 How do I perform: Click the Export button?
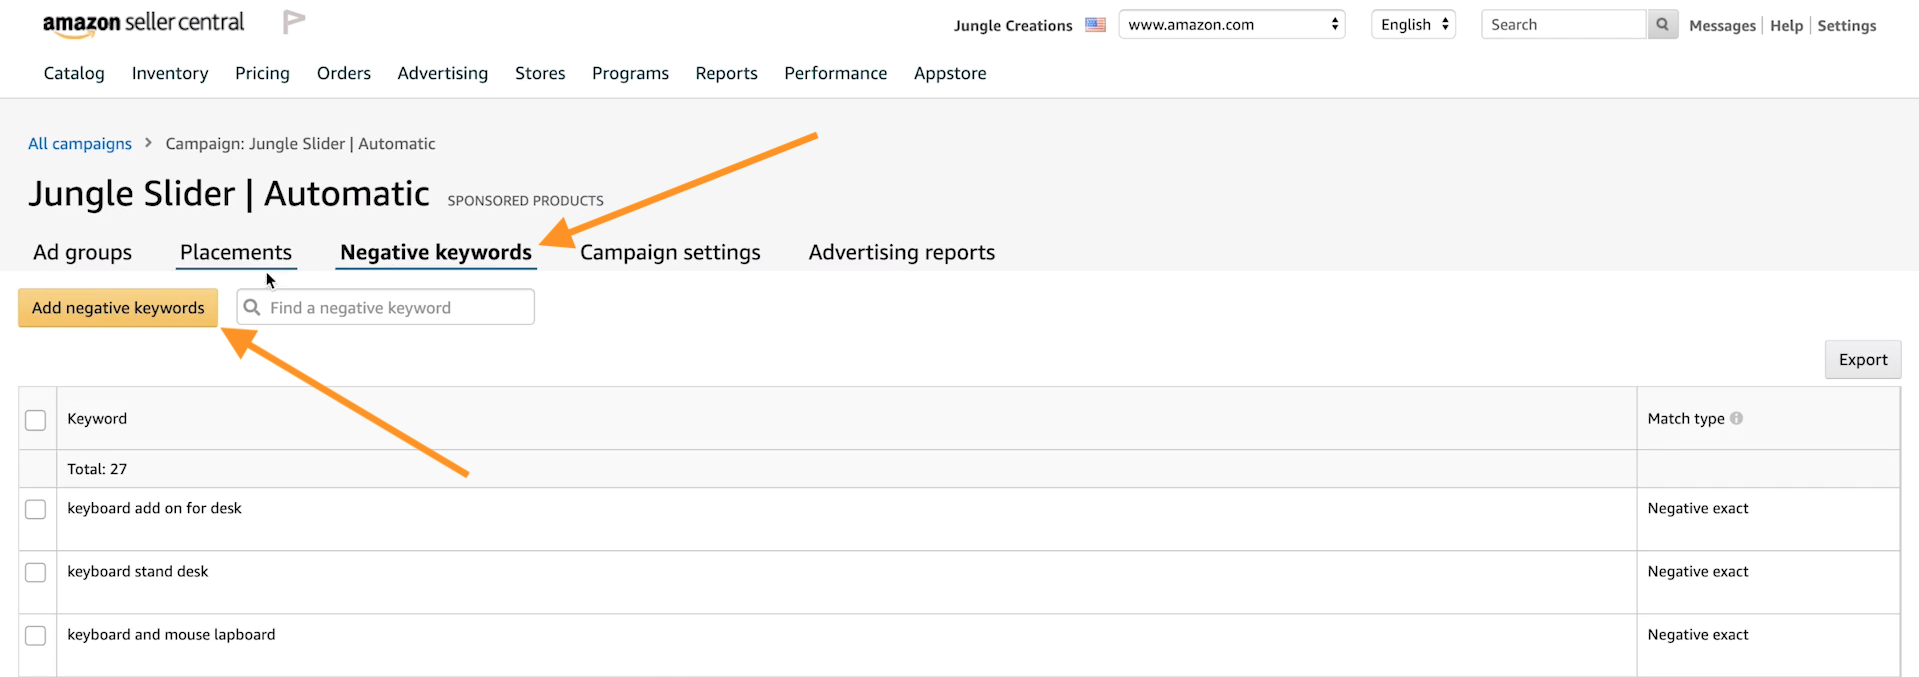point(1862,360)
